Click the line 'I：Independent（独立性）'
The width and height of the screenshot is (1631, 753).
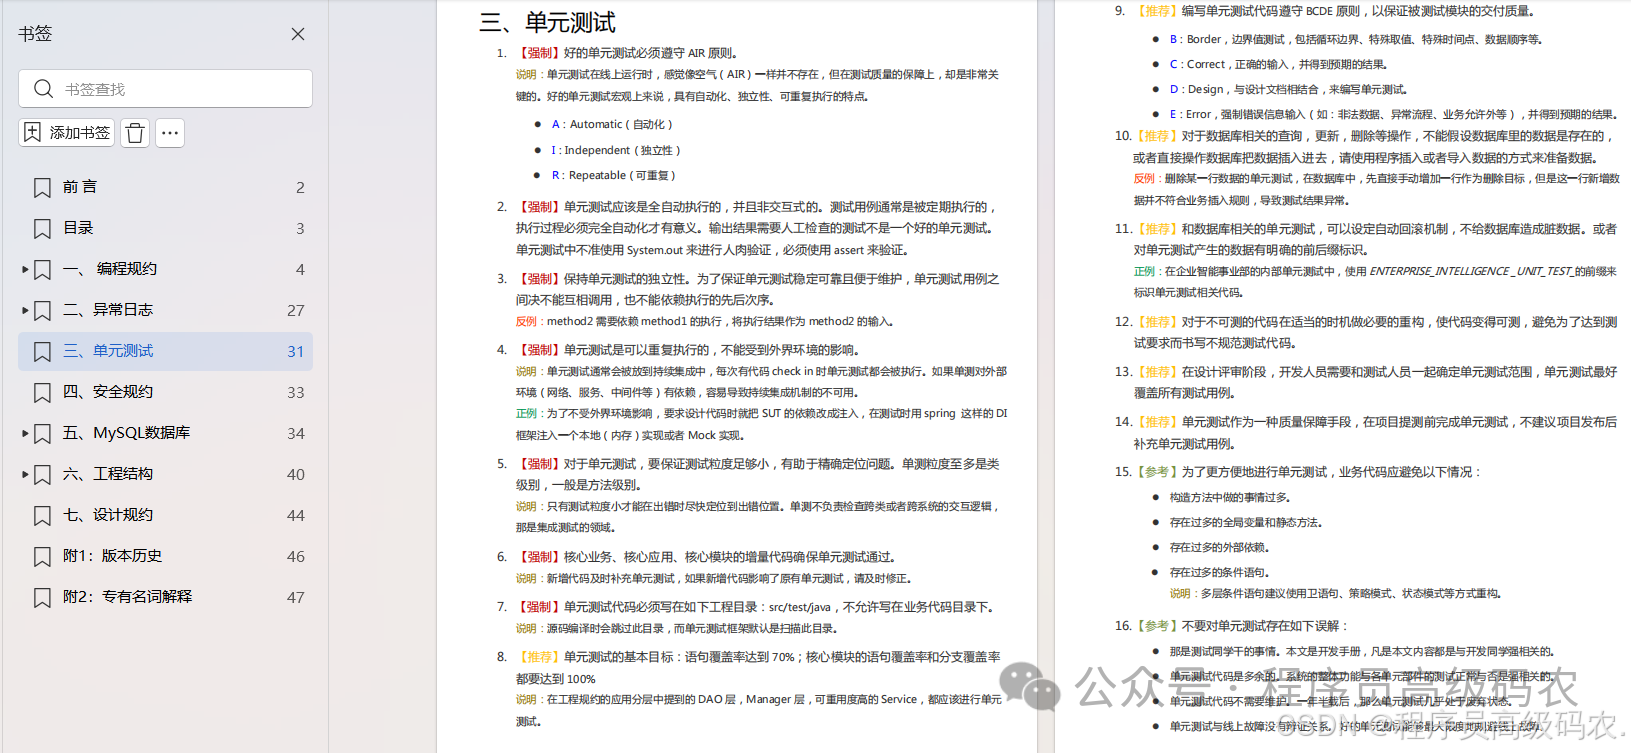pyautogui.click(x=616, y=150)
